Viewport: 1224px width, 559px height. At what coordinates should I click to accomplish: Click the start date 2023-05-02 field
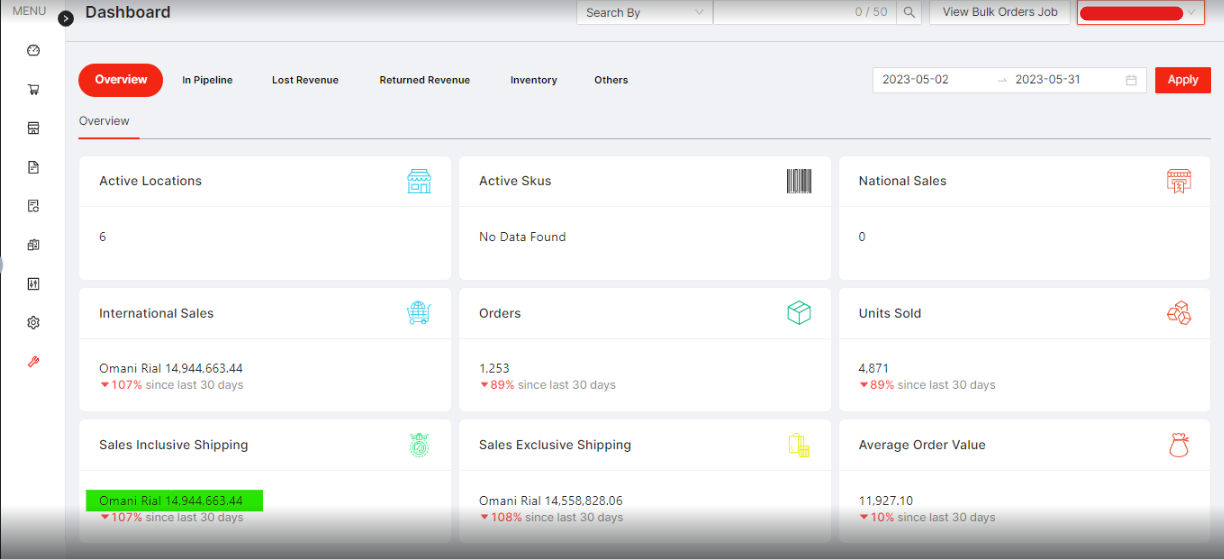pyautogui.click(x=915, y=80)
